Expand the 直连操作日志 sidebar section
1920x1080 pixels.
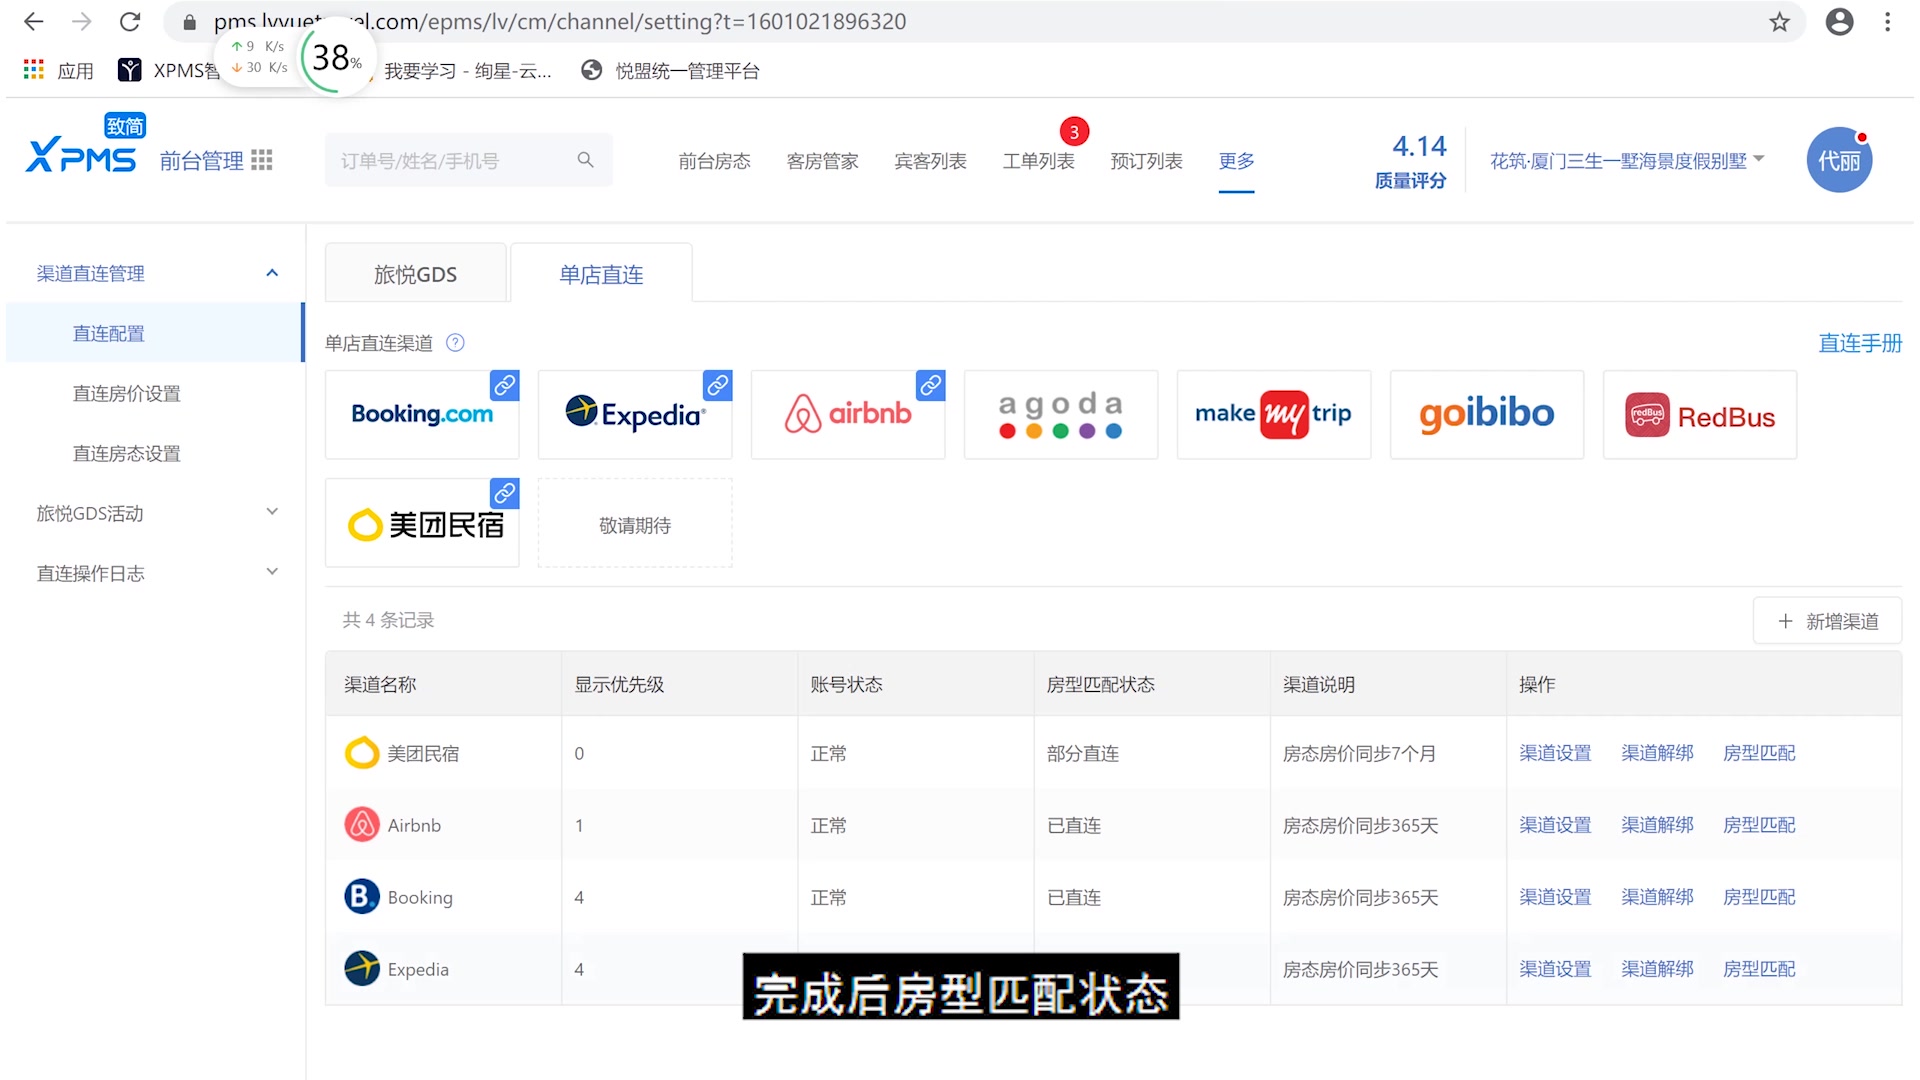coord(272,572)
